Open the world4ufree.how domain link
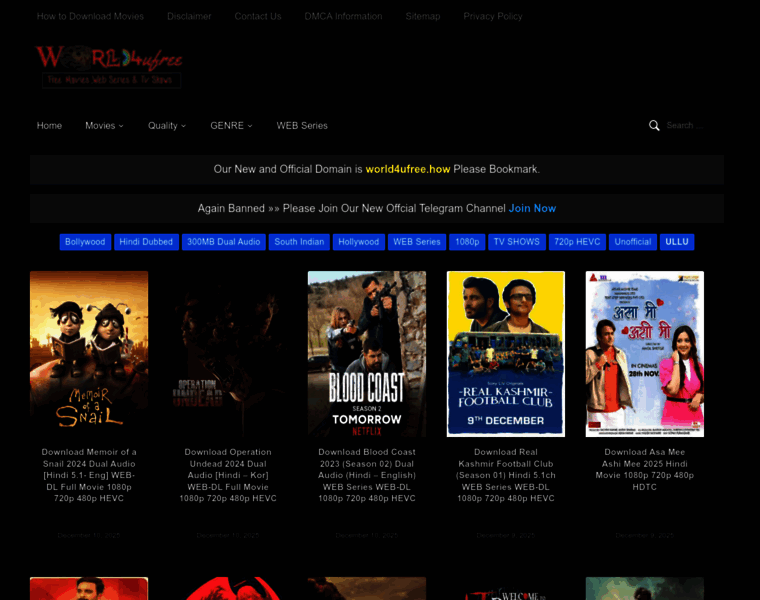760x600 pixels. (408, 169)
